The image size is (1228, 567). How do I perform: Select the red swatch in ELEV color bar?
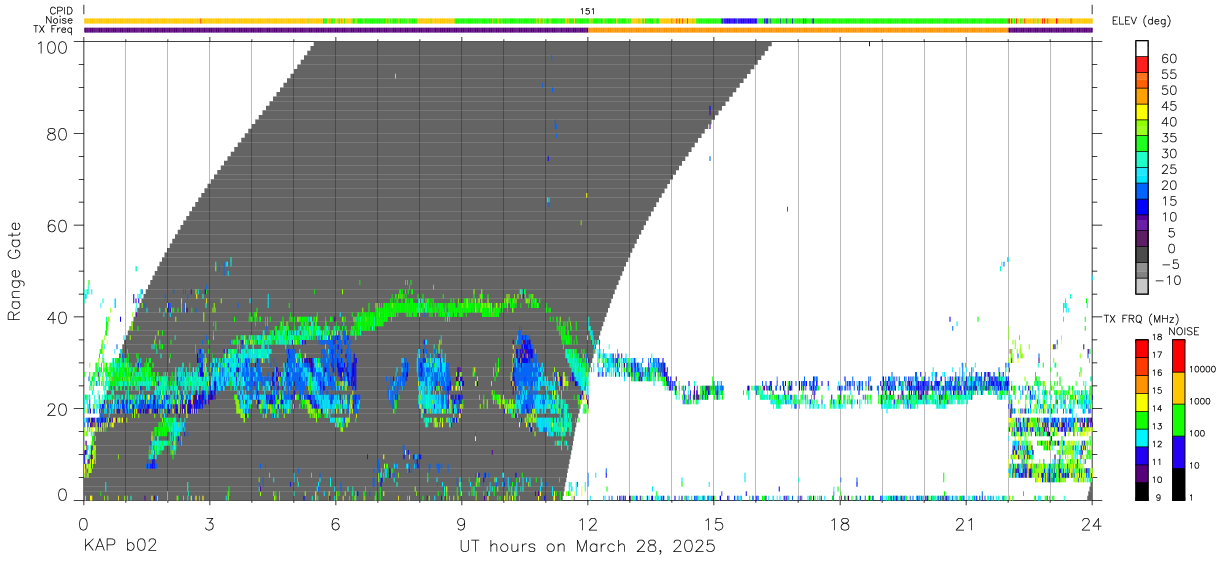tap(1143, 65)
